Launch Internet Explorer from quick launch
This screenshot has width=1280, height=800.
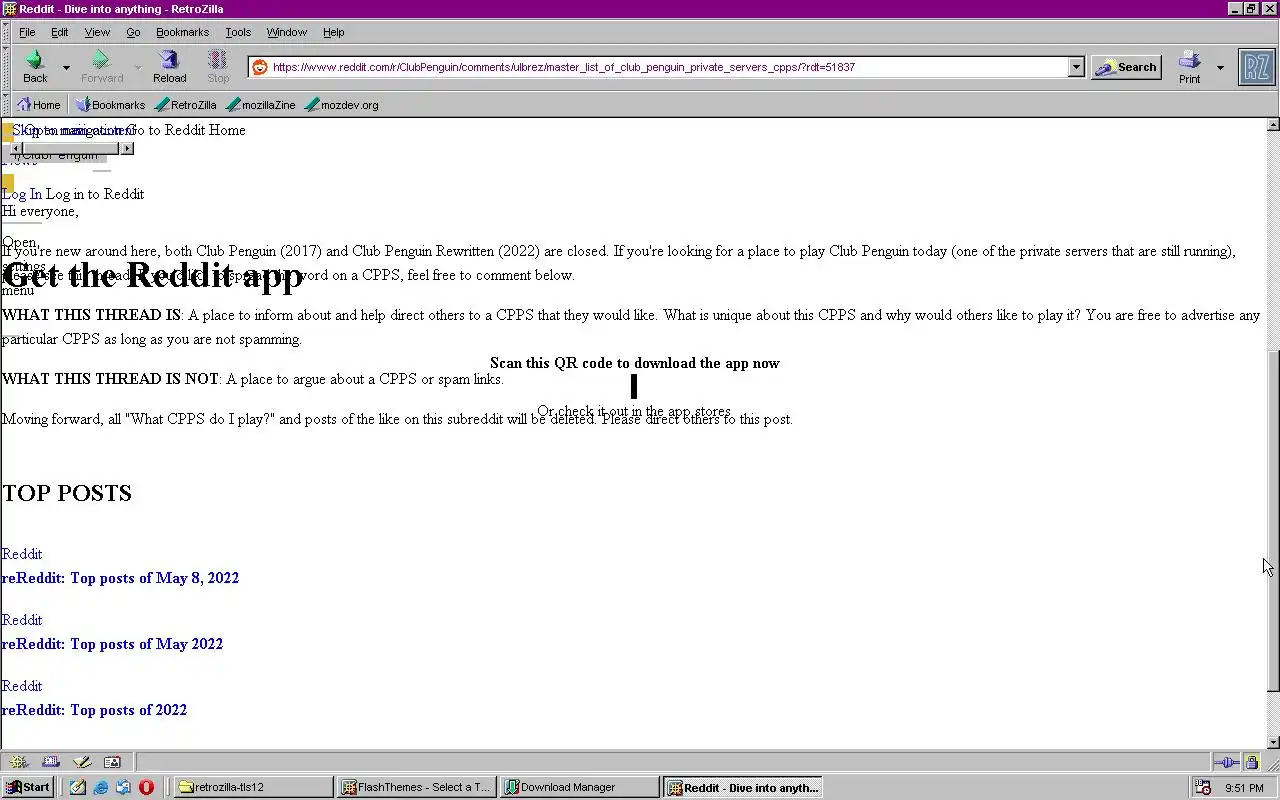coord(101,787)
